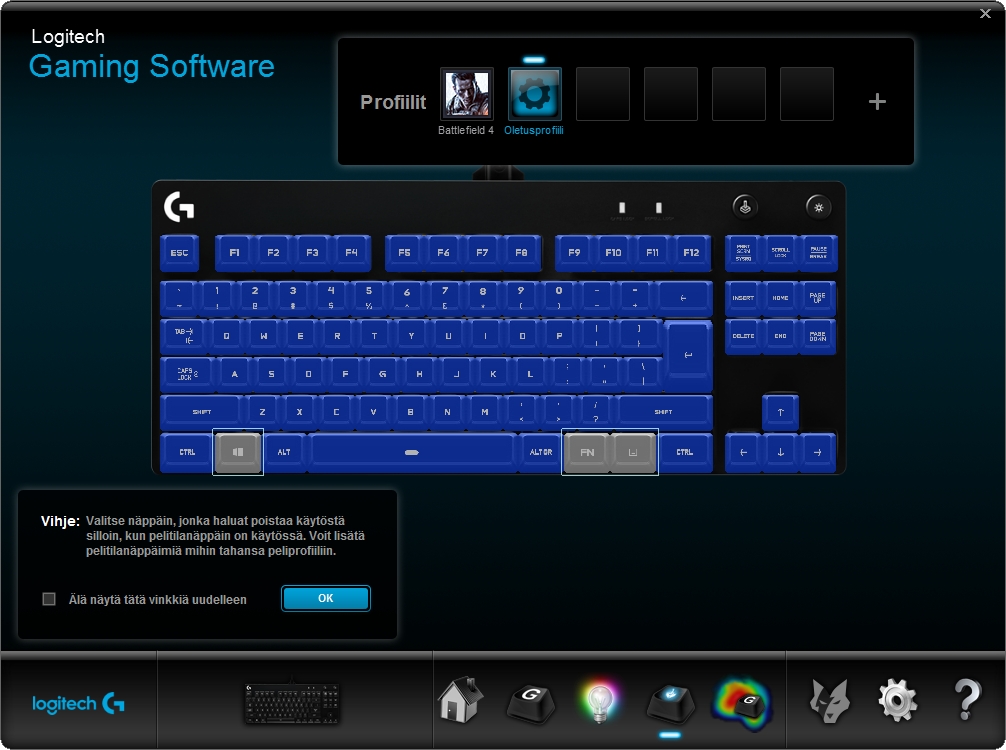Image resolution: width=1006 pixels, height=750 pixels.
Task: Toggle the Backspace key
Action: tap(684, 298)
